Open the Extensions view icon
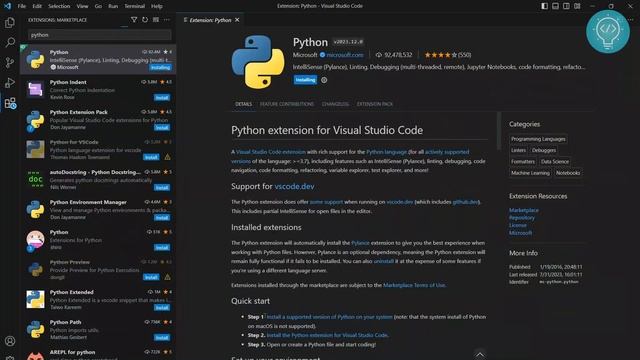640x360 pixels. coord(10,103)
